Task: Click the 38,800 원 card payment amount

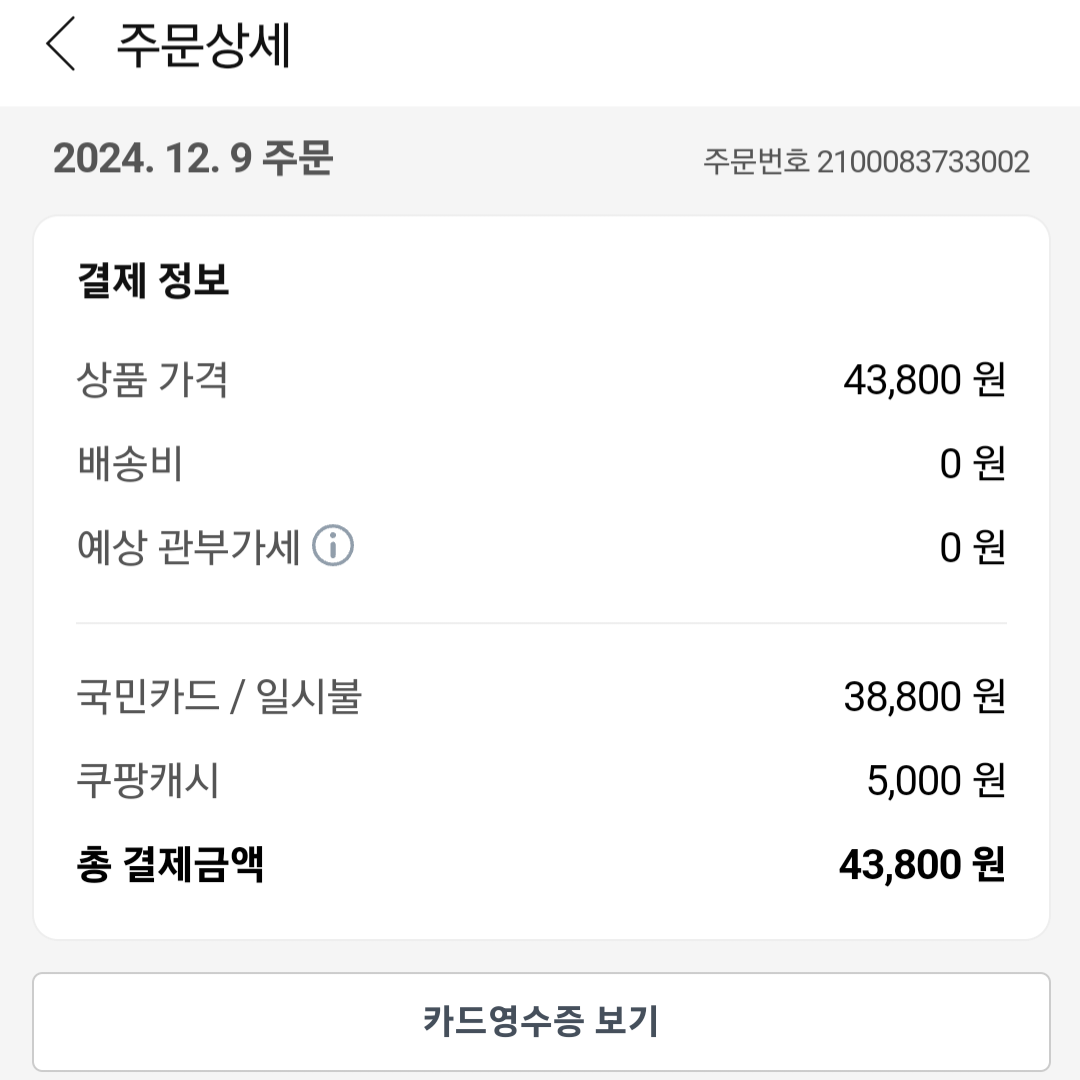Action: (x=924, y=696)
